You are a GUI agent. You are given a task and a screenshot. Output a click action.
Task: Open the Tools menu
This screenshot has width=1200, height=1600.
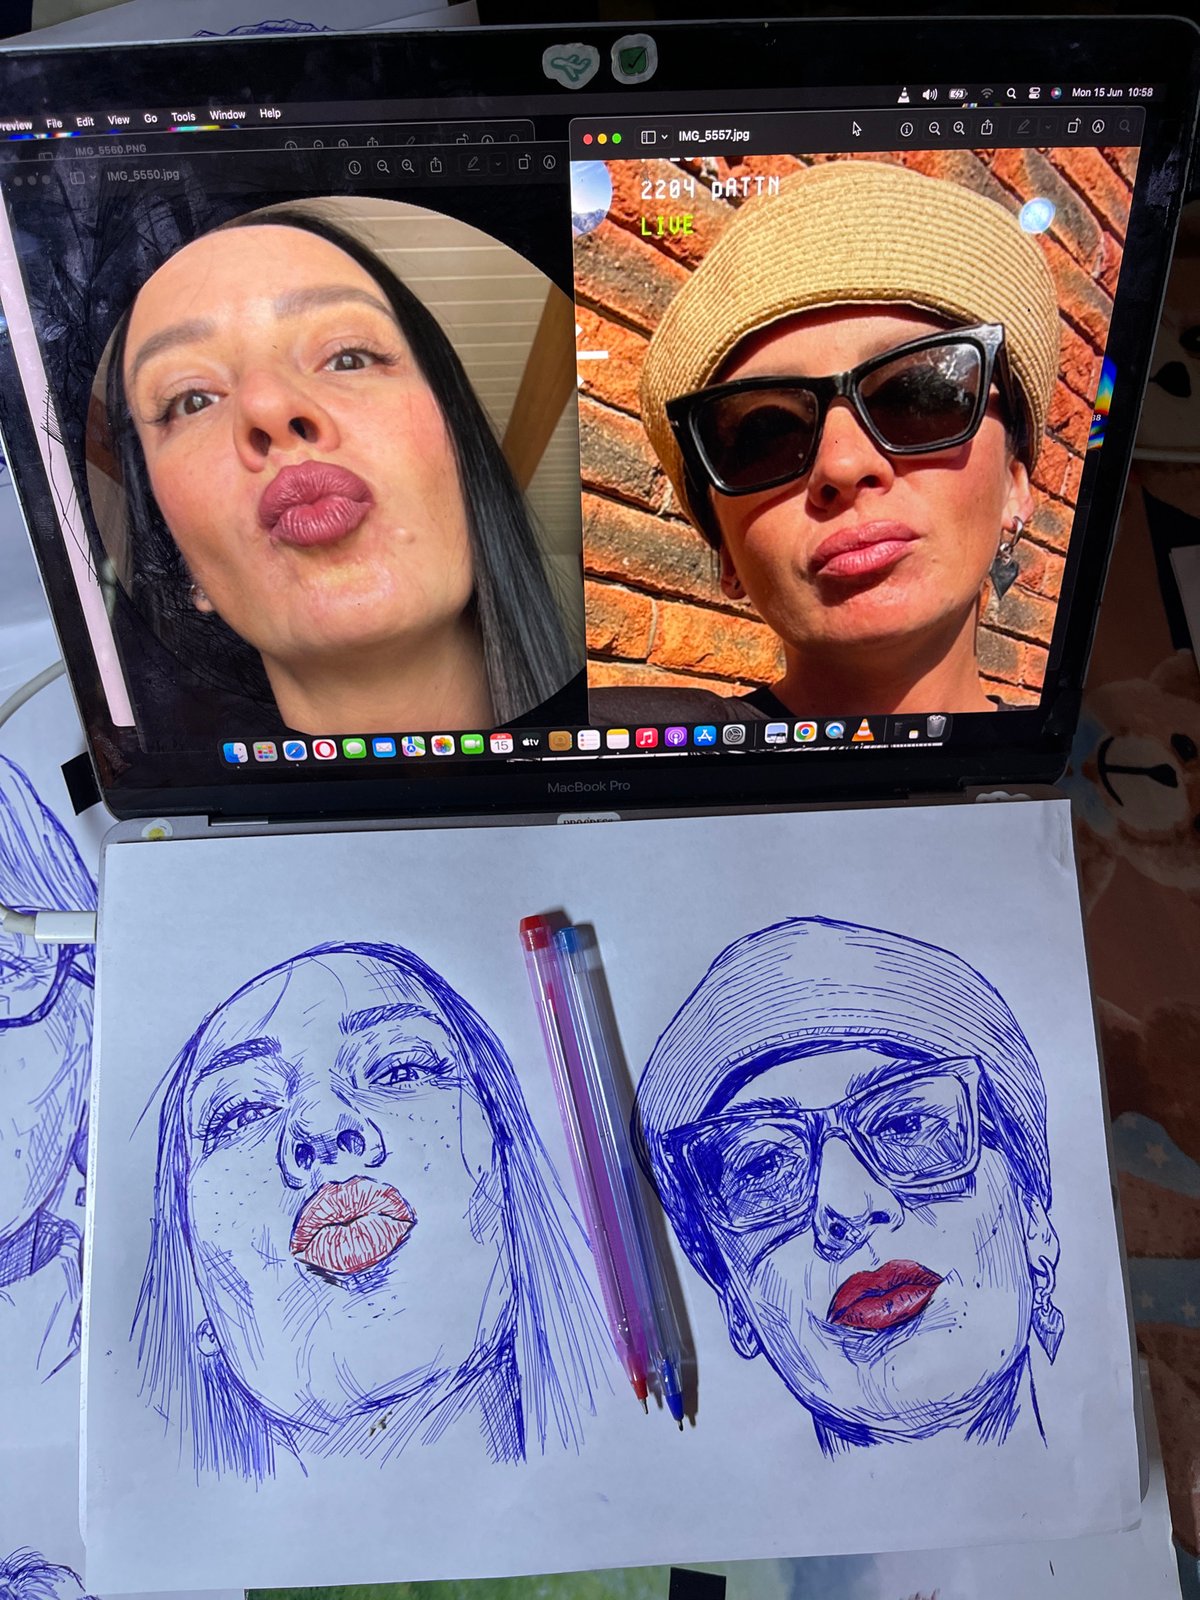coord(183,117)
